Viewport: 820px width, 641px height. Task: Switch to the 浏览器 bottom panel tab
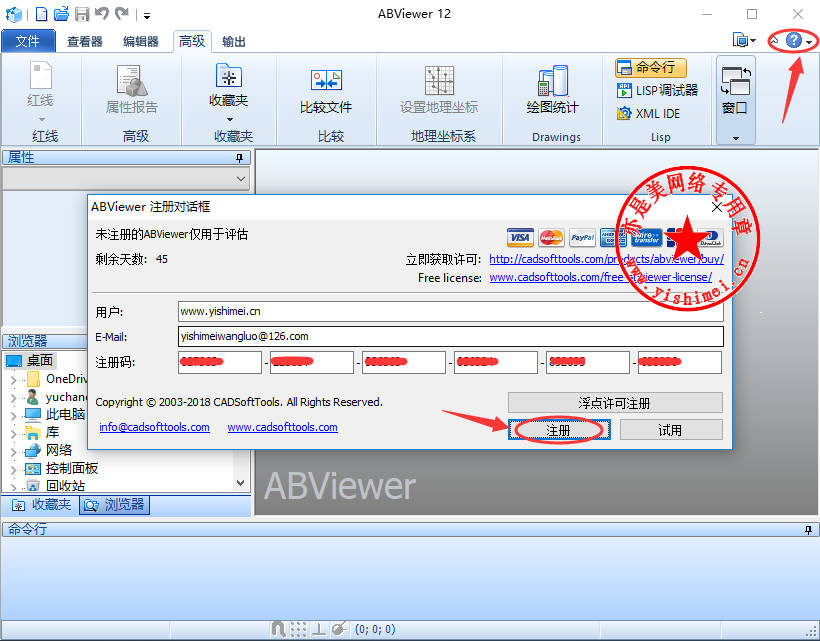114,505
